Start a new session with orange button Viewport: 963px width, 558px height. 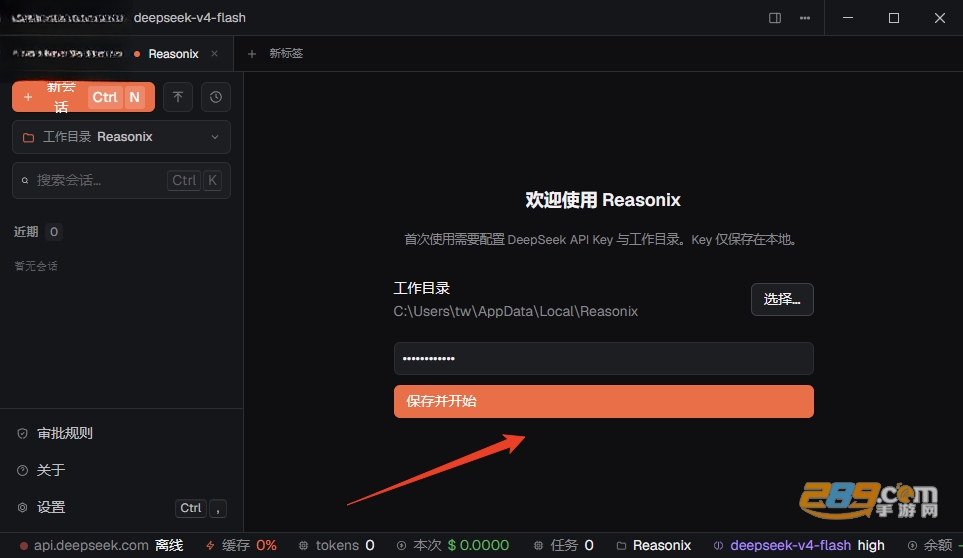point(84,97)
